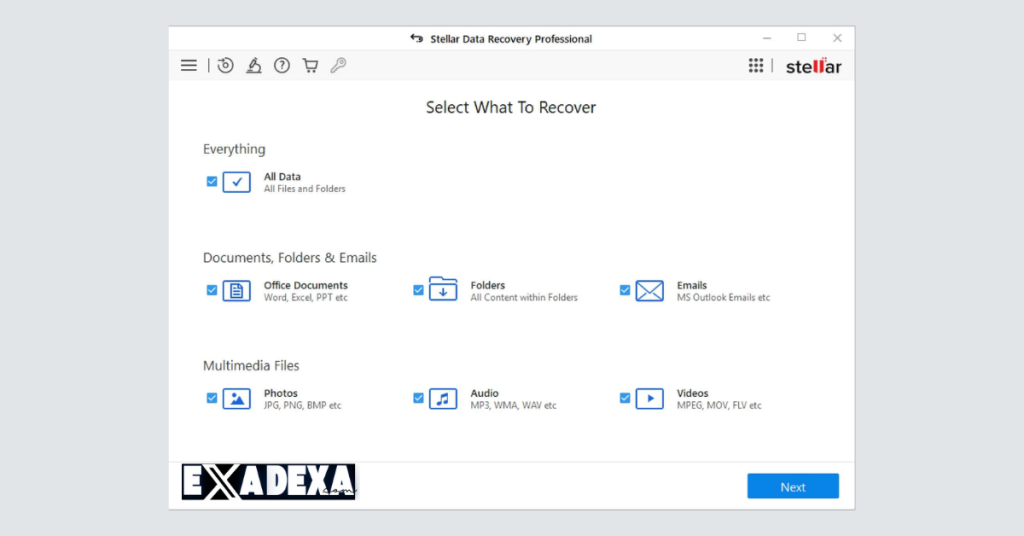Click the "Audio" label
Image resolution: width=1024 pixels, height=536 pixels.
click(485, 393)
